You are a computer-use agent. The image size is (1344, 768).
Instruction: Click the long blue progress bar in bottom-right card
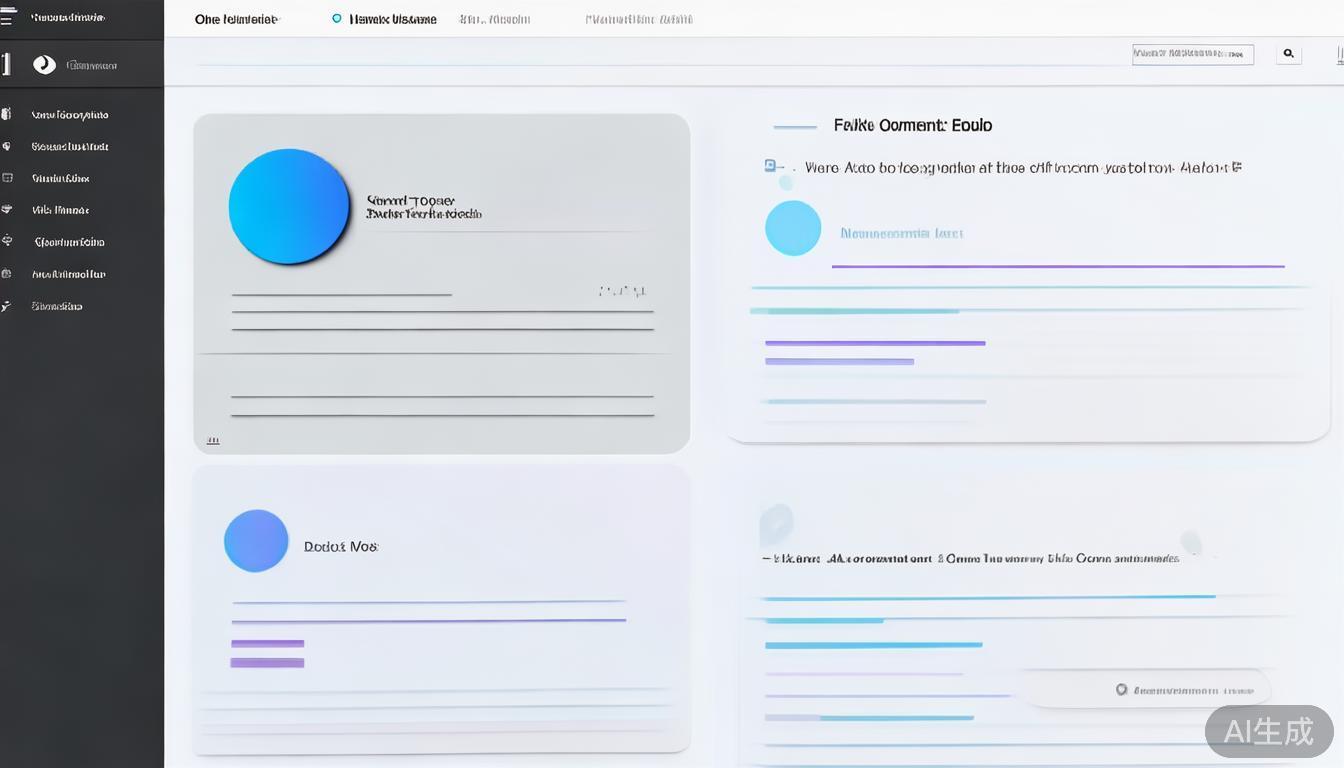coord(987,597)
